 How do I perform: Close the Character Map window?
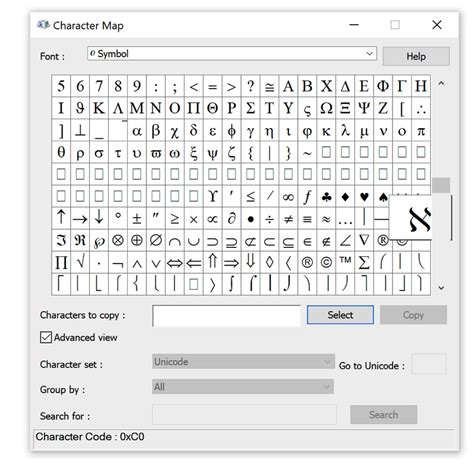pos(437,25)
